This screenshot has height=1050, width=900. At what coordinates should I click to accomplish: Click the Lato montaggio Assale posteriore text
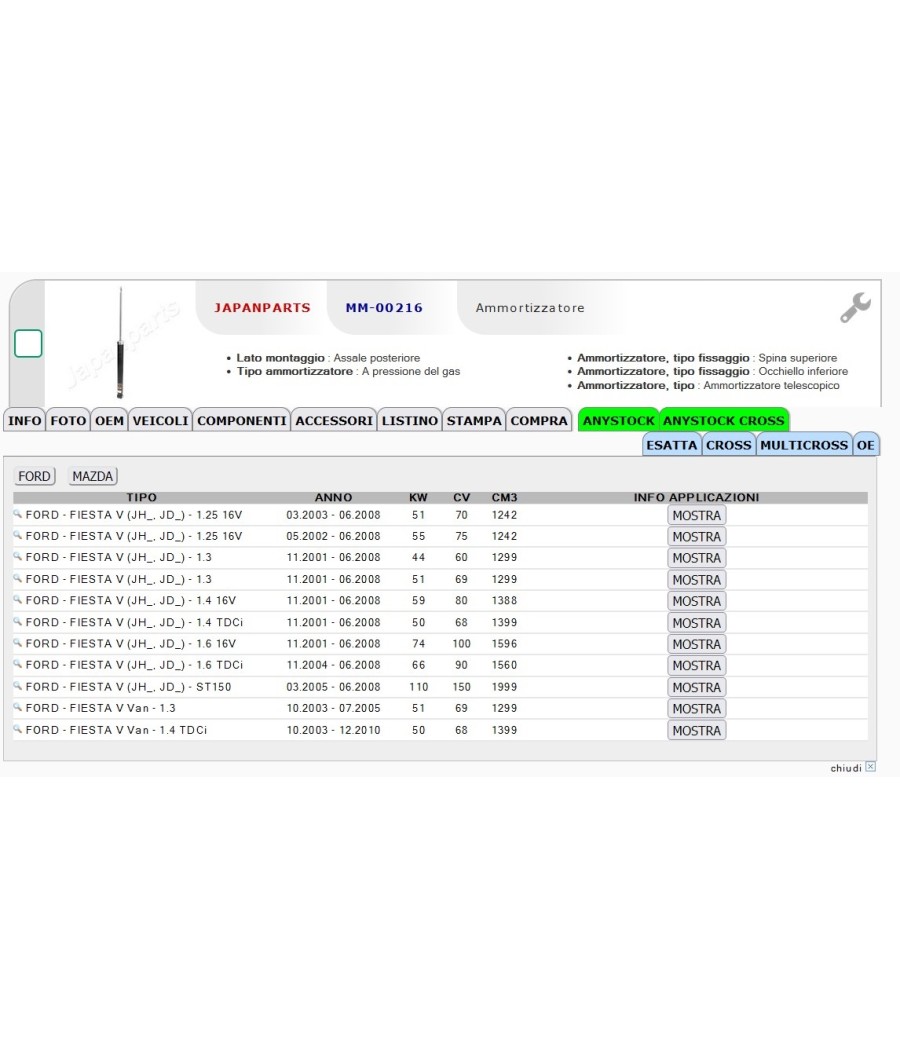[328, 358]
